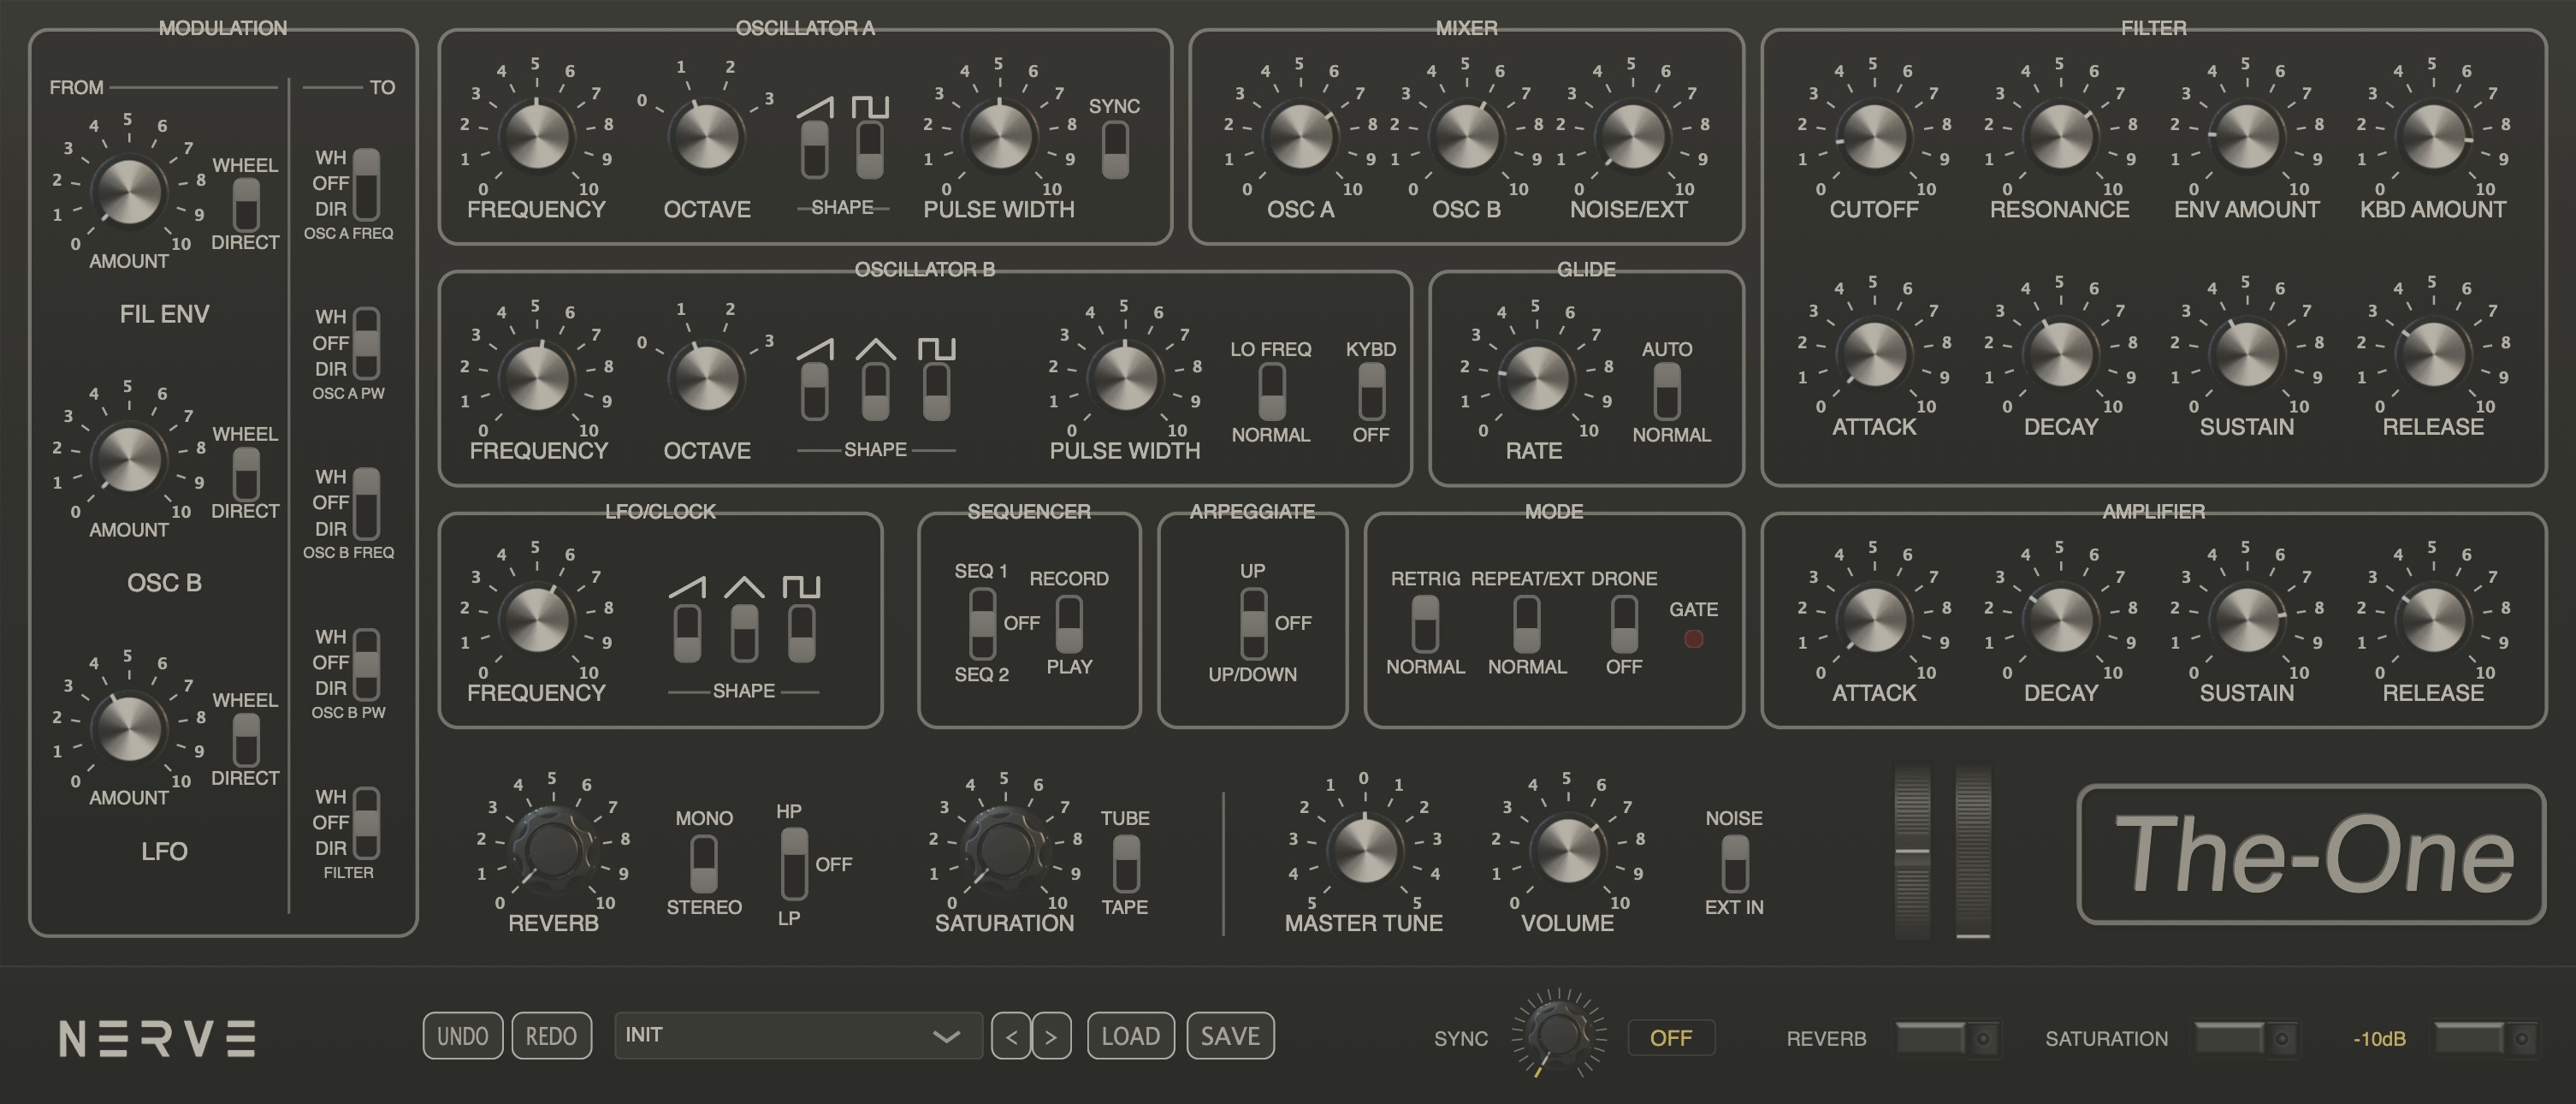Toggle the -10dB slide switch

(x=2486, y=1039)
